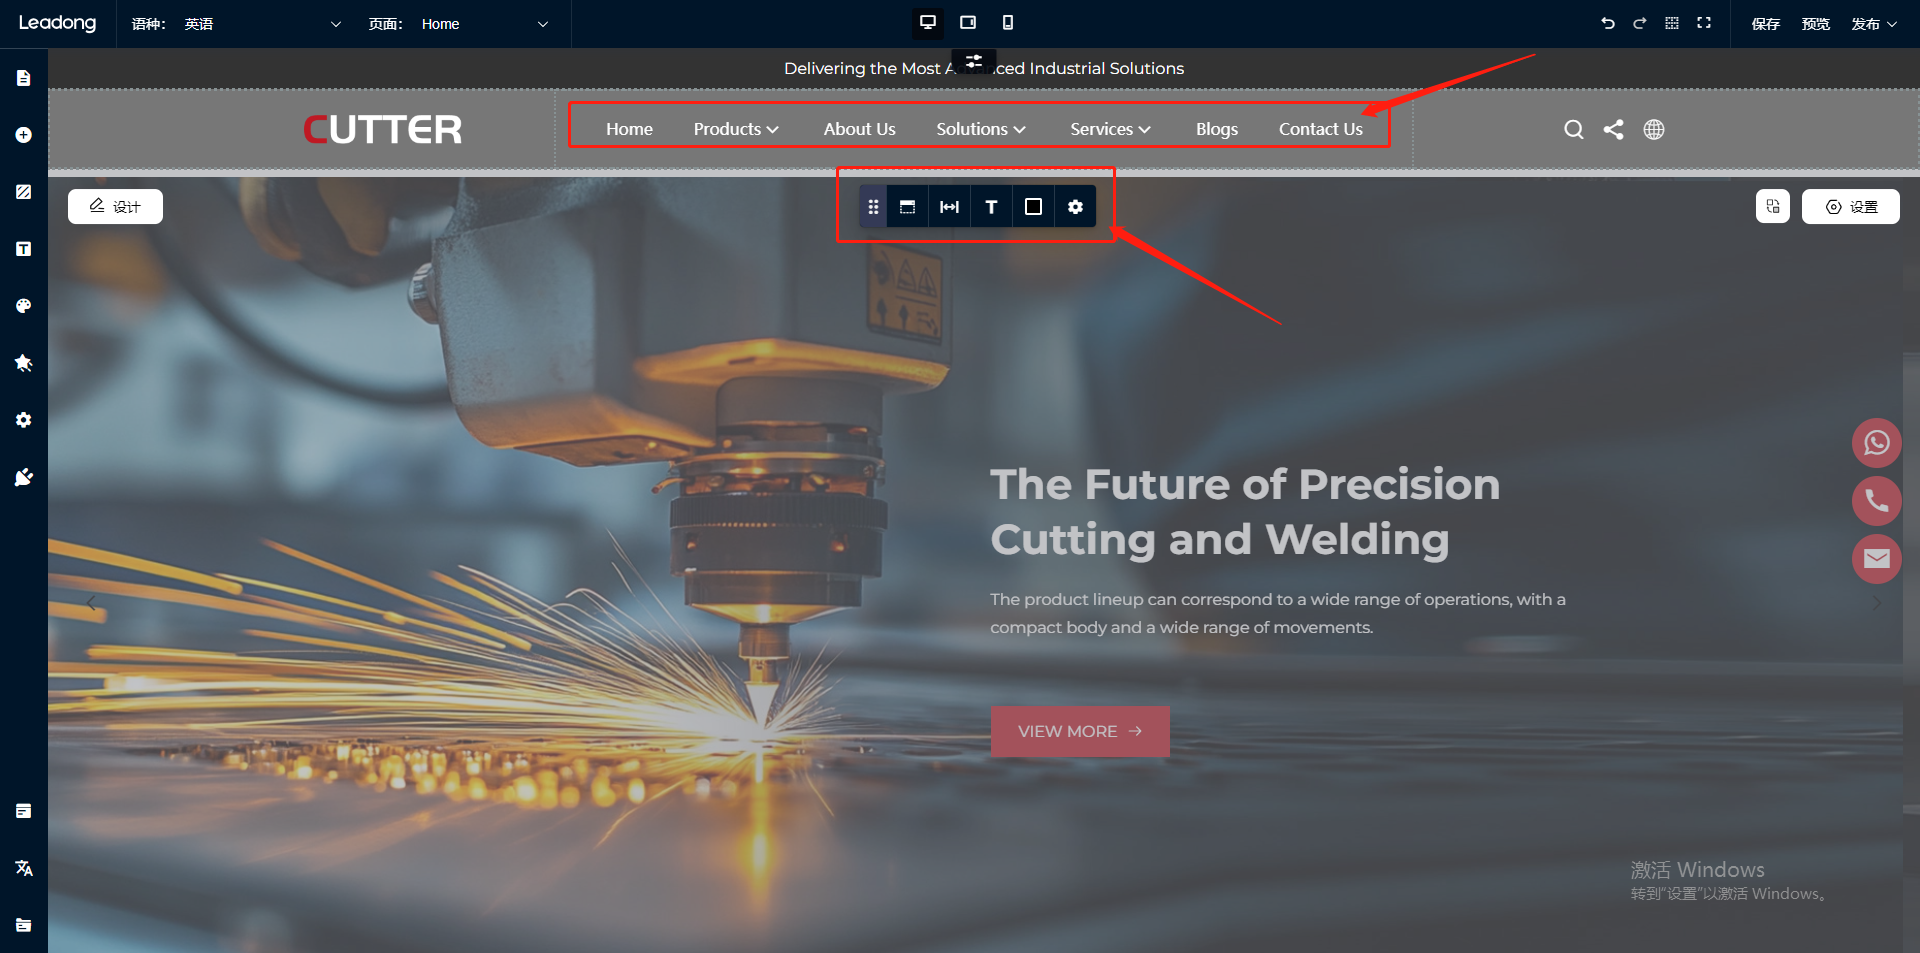
Task: Click the WhatsApp floating contact icon
Action: (x=1876, y=443)
